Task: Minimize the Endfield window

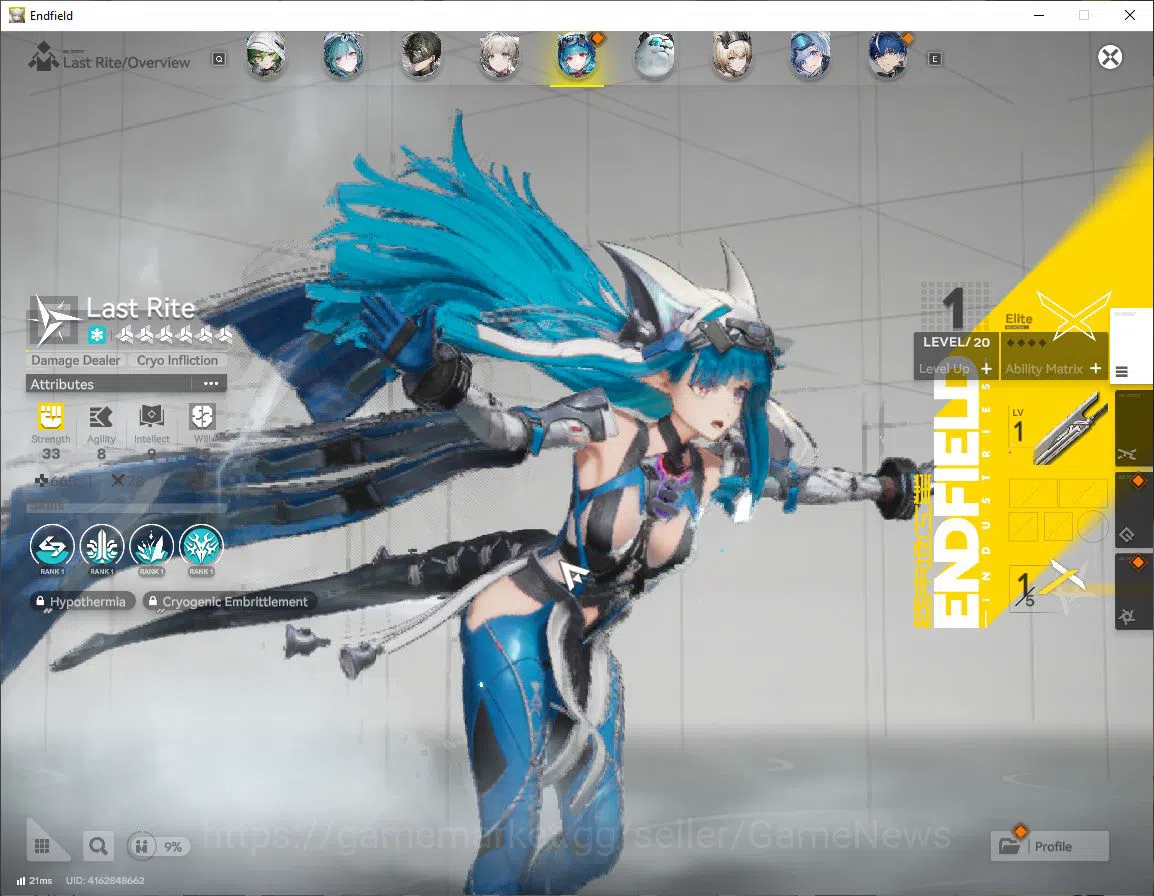Action: [x=1039, y=15]
